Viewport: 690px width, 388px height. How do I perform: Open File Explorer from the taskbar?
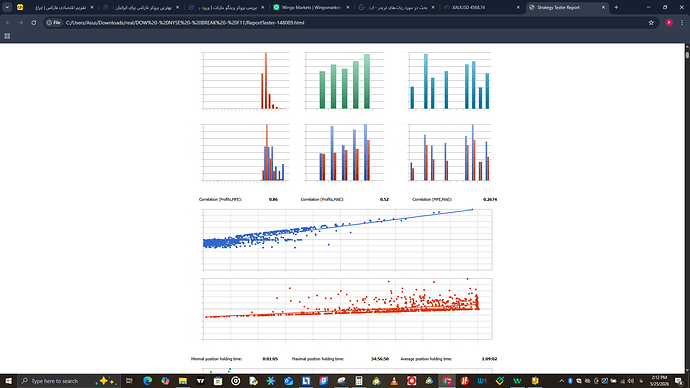183,381
